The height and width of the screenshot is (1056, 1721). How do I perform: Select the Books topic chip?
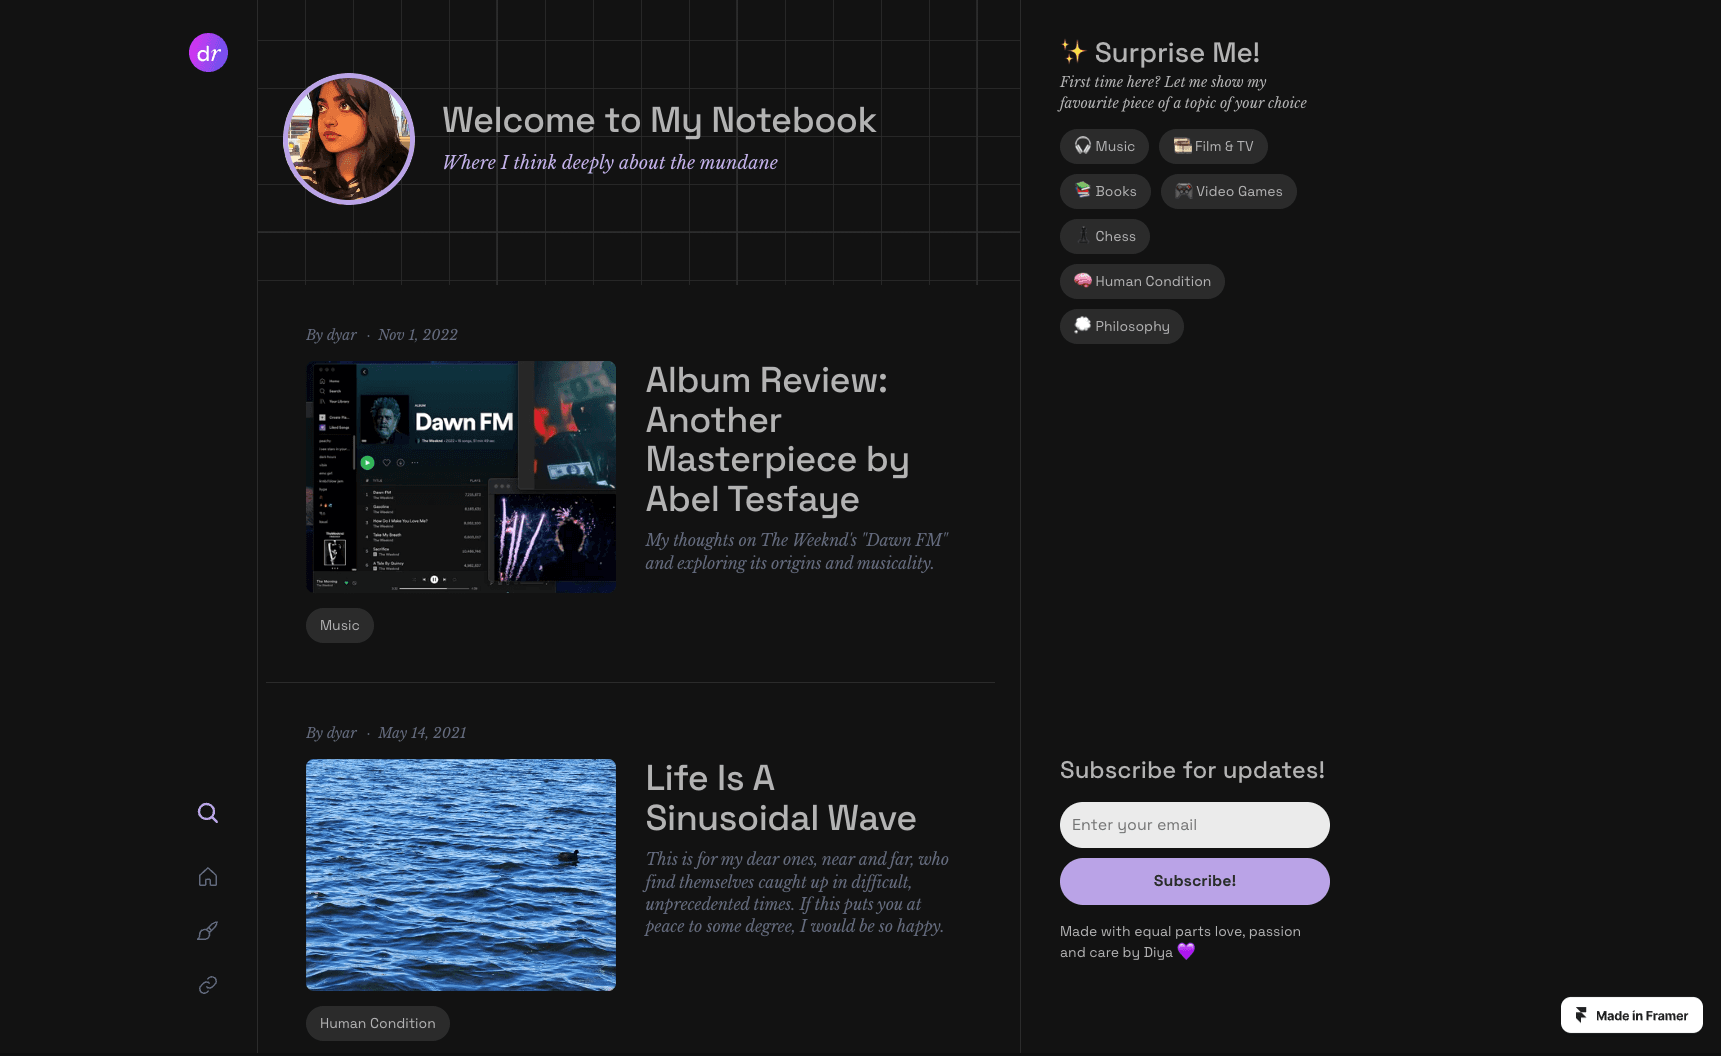tap(1105, 191)
